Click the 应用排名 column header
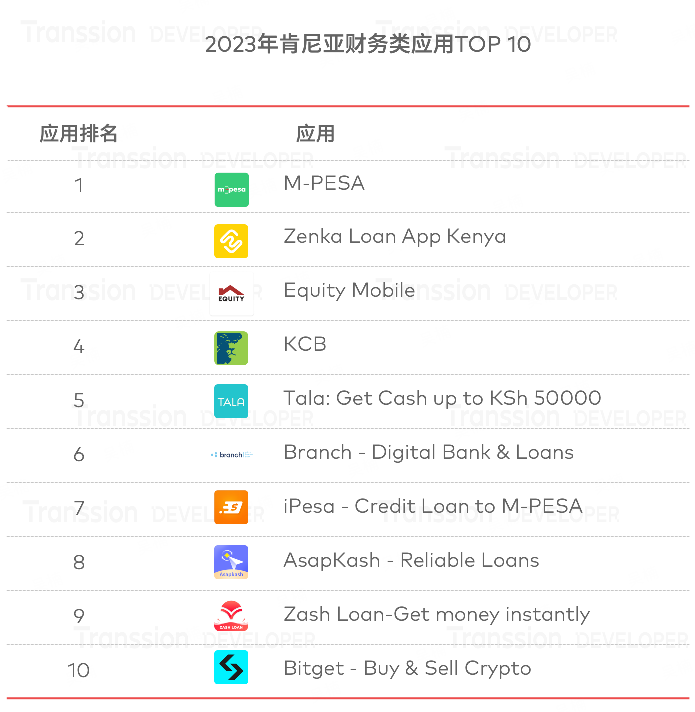Viewport: 695px width, 712px height. point(79,134)
